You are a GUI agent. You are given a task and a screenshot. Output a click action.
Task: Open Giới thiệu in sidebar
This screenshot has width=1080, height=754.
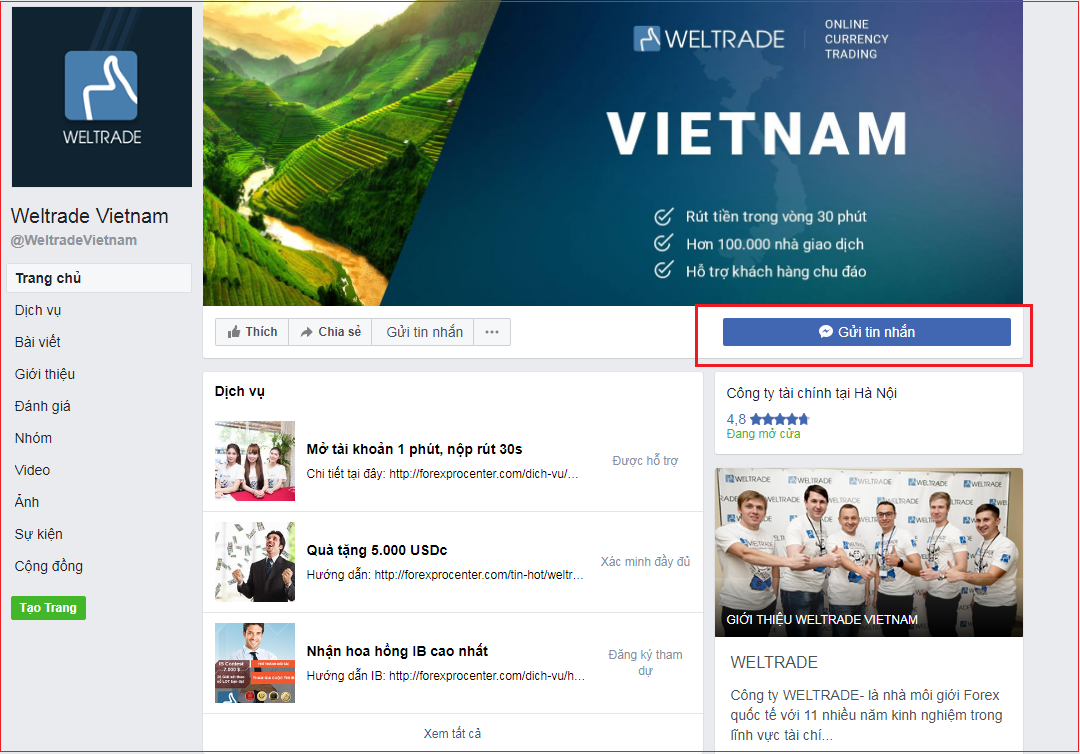pyautogui.click(x=45, y=374)
